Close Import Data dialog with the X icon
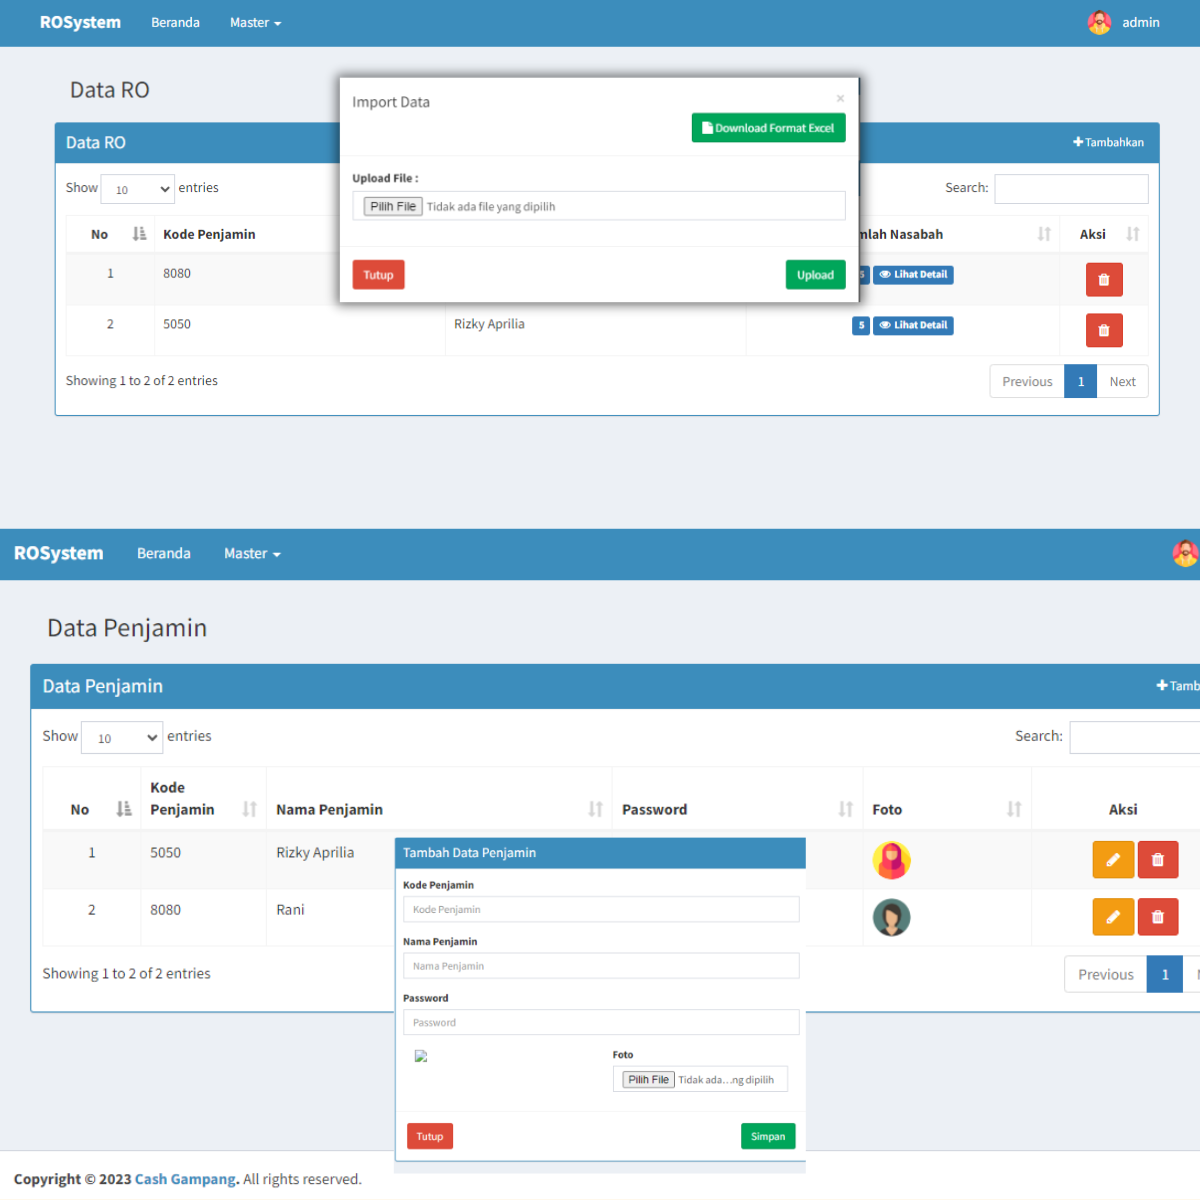 [840, 98]
